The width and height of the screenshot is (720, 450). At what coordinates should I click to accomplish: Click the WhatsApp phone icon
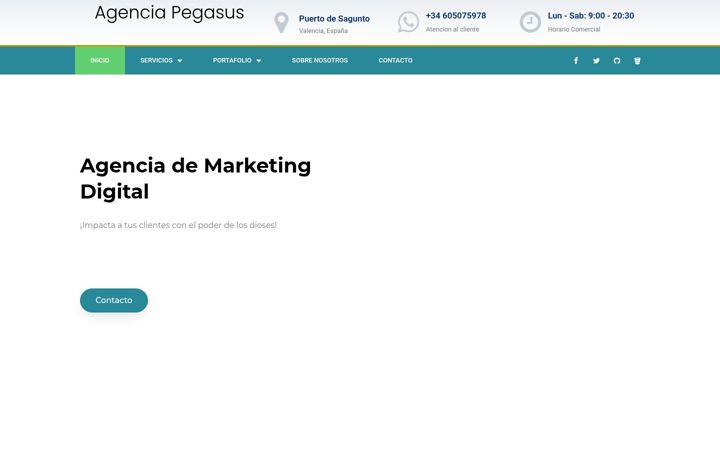408,22
